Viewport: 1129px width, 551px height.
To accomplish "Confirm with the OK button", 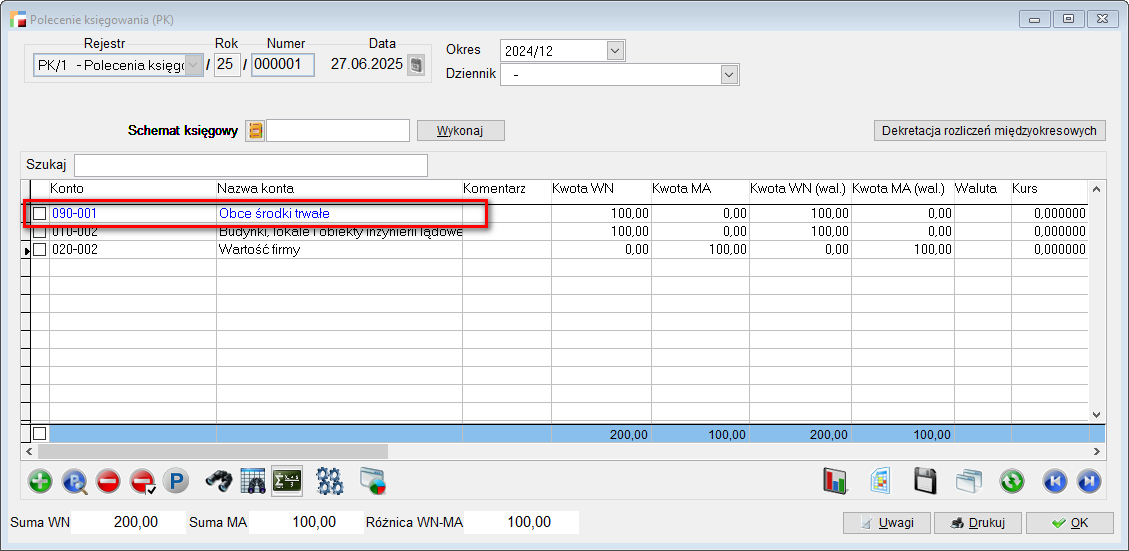I will point(1070,523).
